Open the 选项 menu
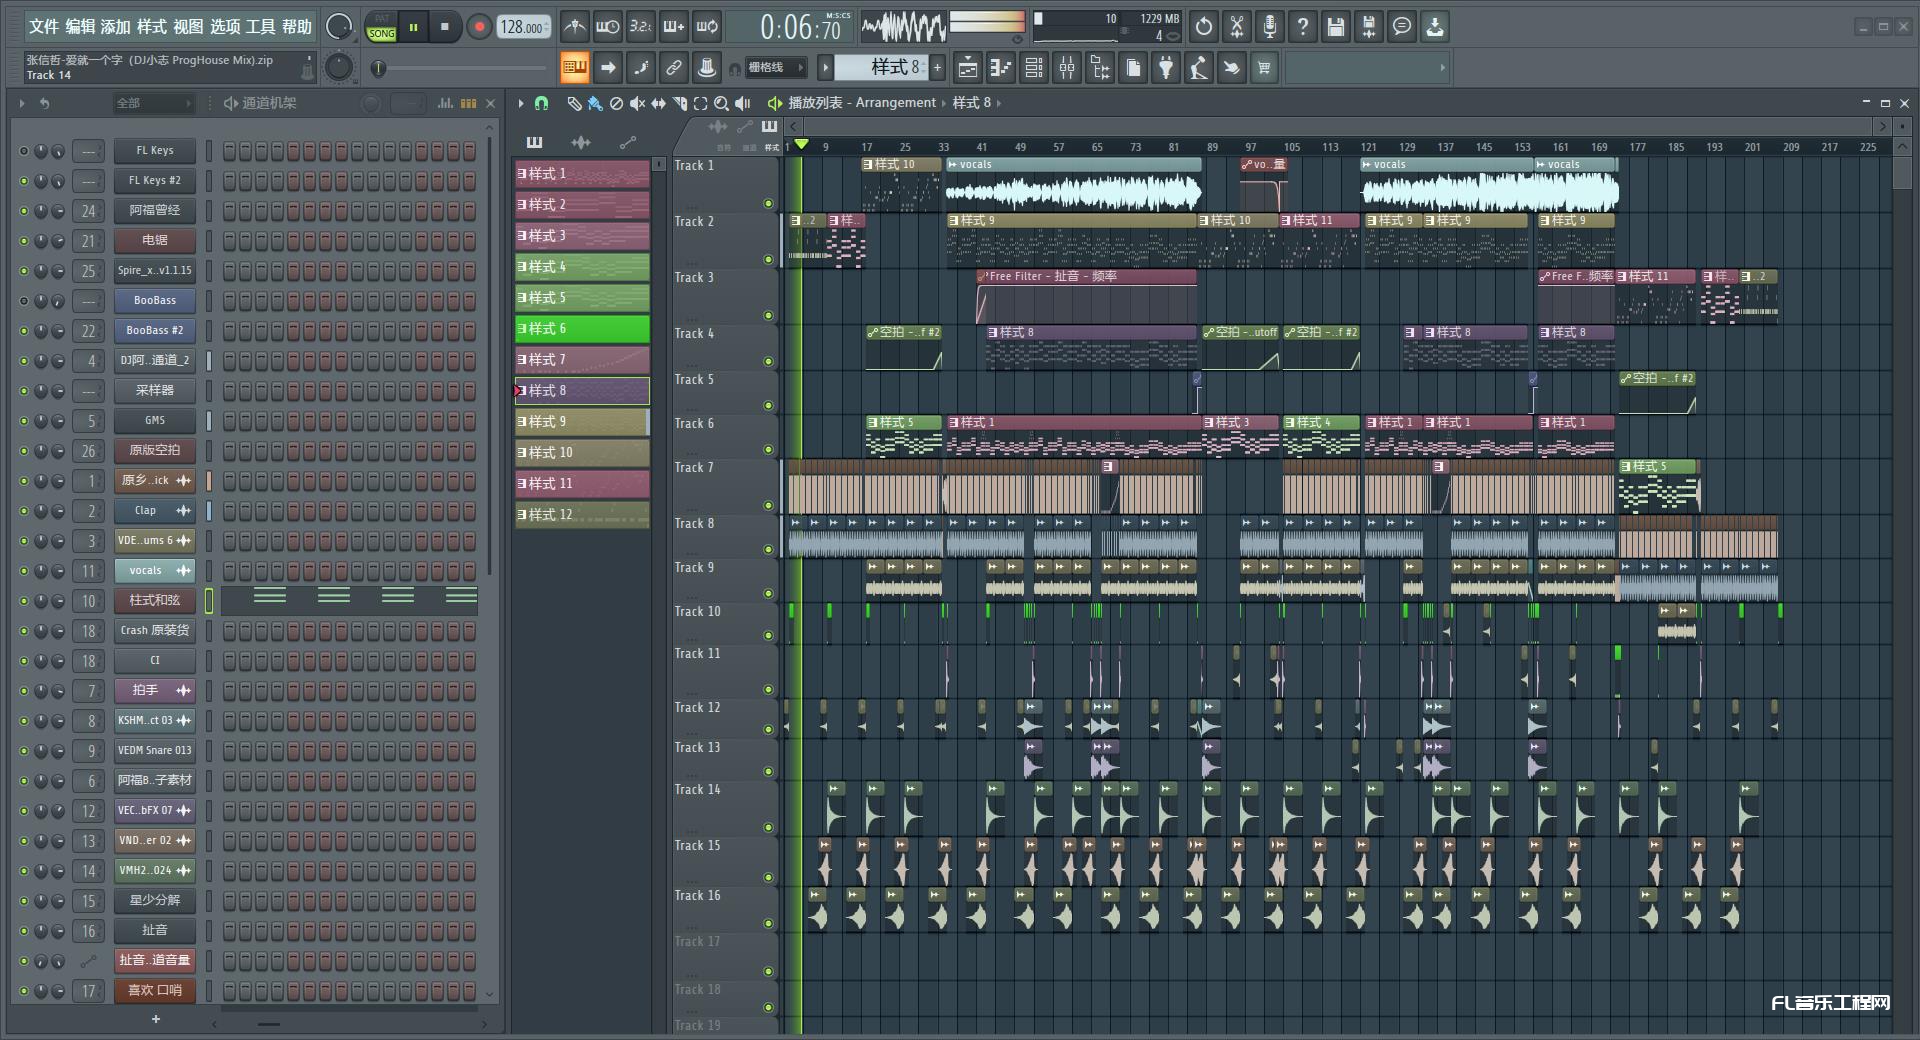This screenshot has height=1040, width=1920. coord(225,26)
